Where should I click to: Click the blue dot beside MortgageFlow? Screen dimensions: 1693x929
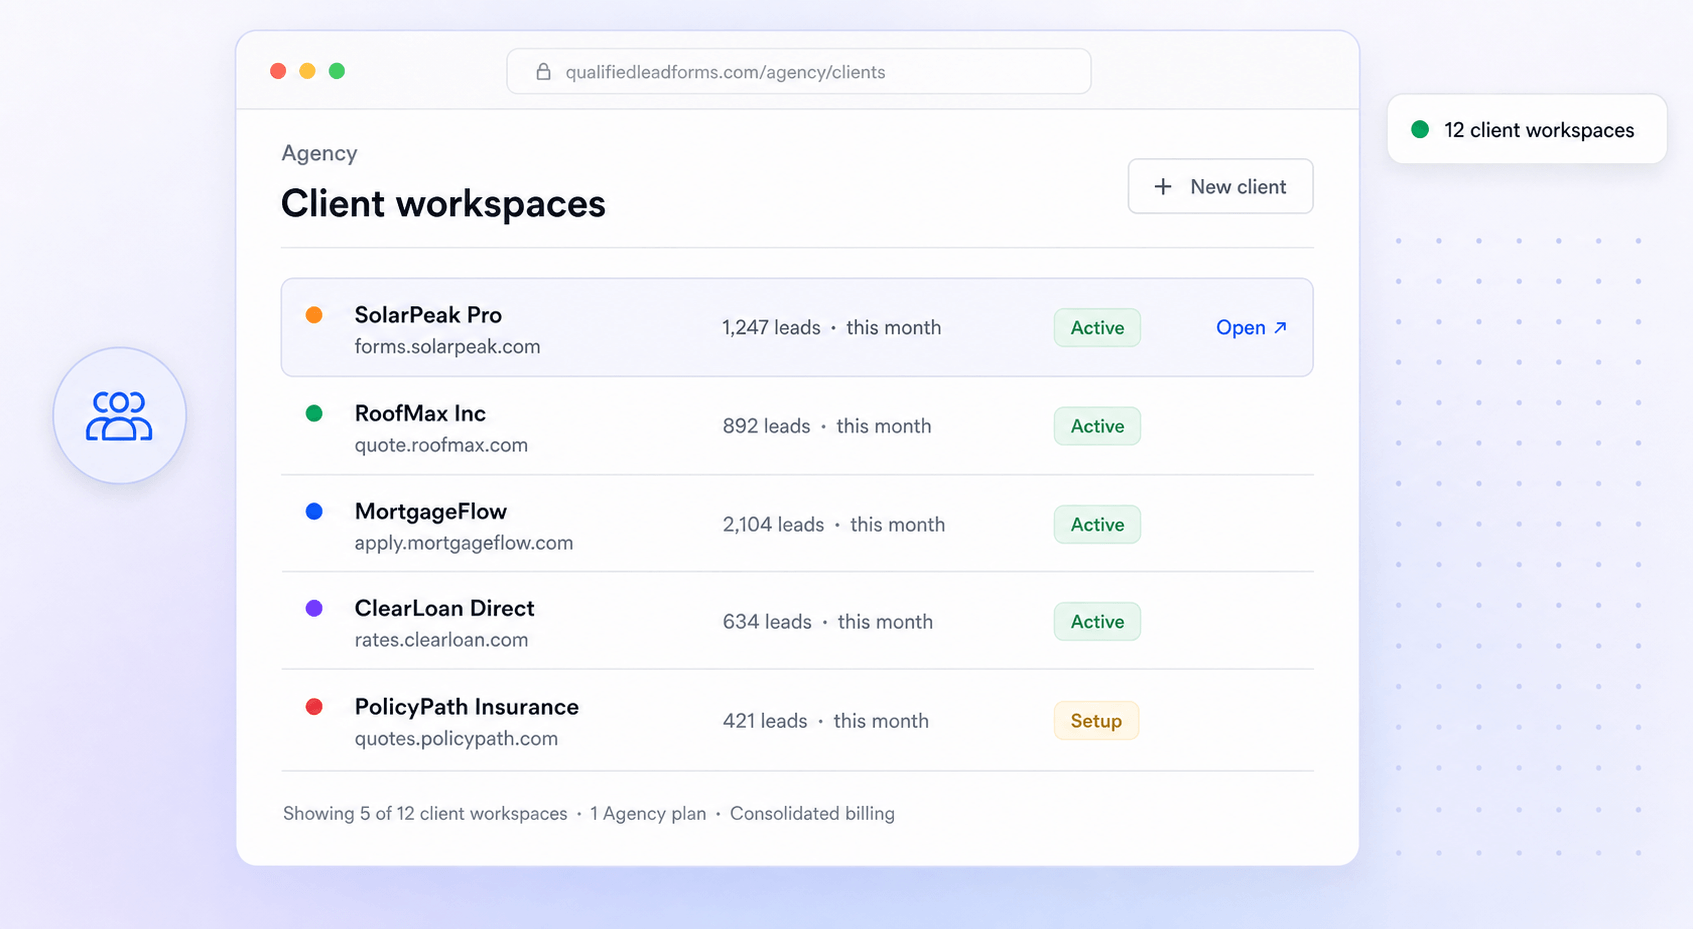point(314,511)
